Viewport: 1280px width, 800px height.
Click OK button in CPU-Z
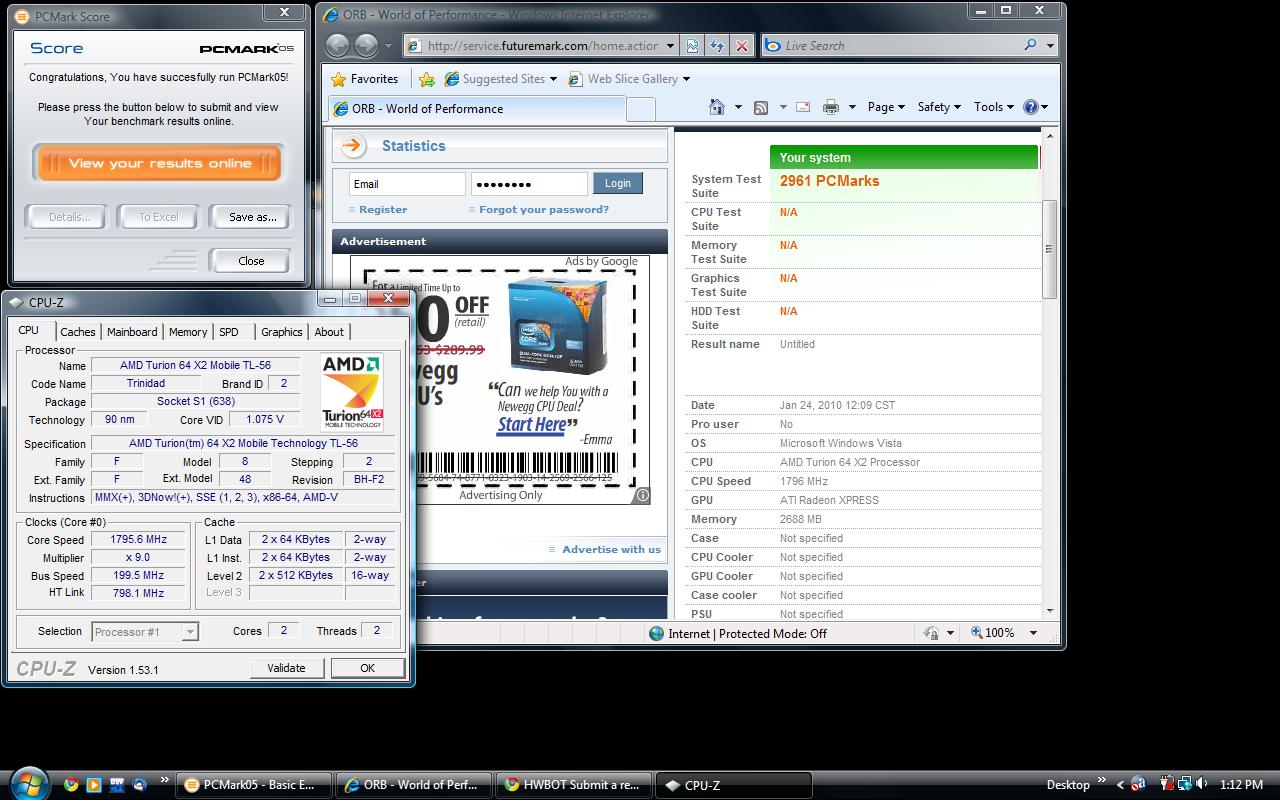coord(368,668)
